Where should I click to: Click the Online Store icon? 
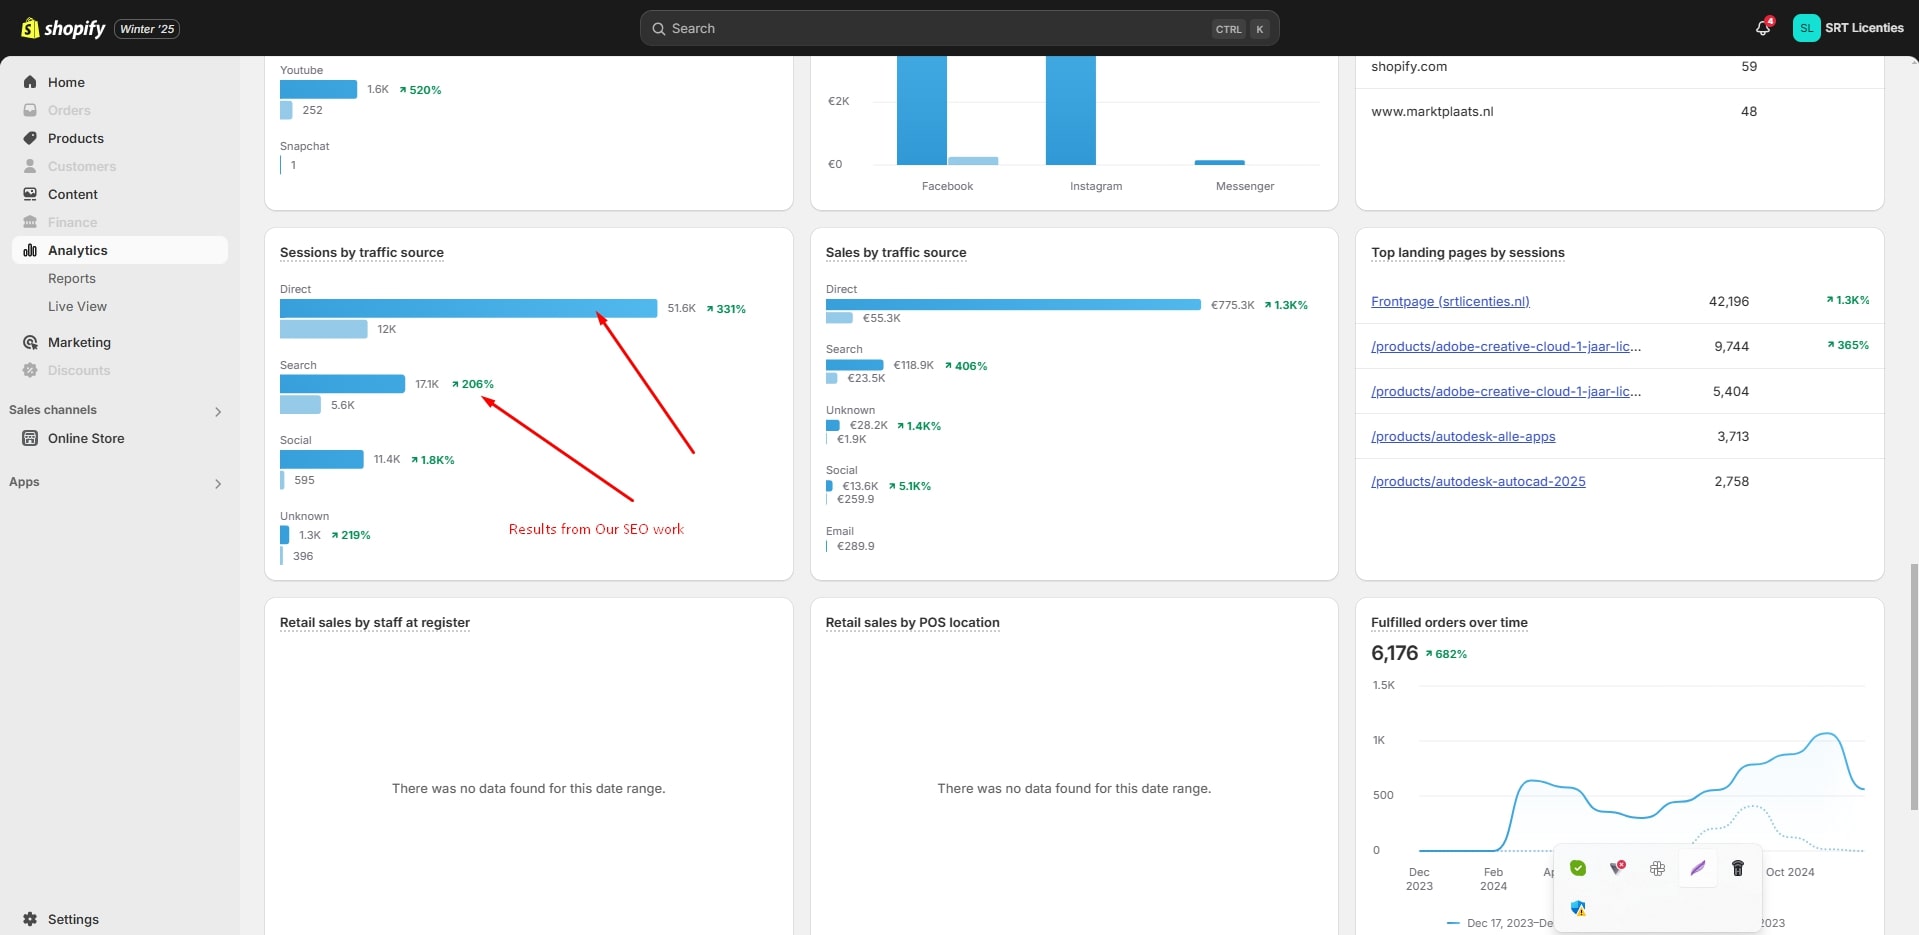(30, 438)
